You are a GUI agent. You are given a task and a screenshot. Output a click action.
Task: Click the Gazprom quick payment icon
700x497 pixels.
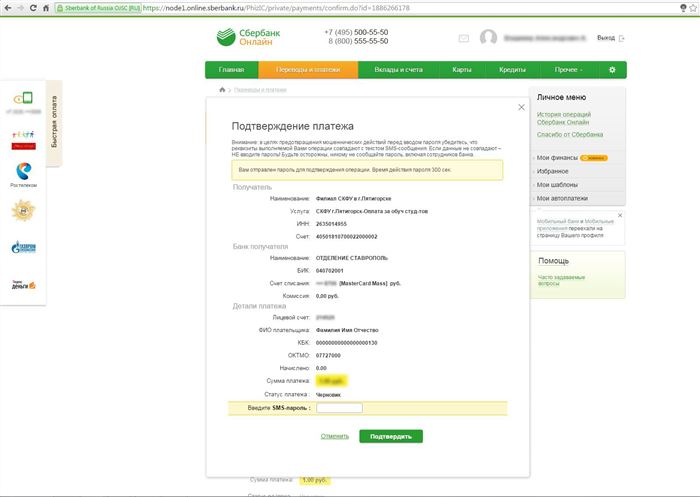click(x=24, y=247)
